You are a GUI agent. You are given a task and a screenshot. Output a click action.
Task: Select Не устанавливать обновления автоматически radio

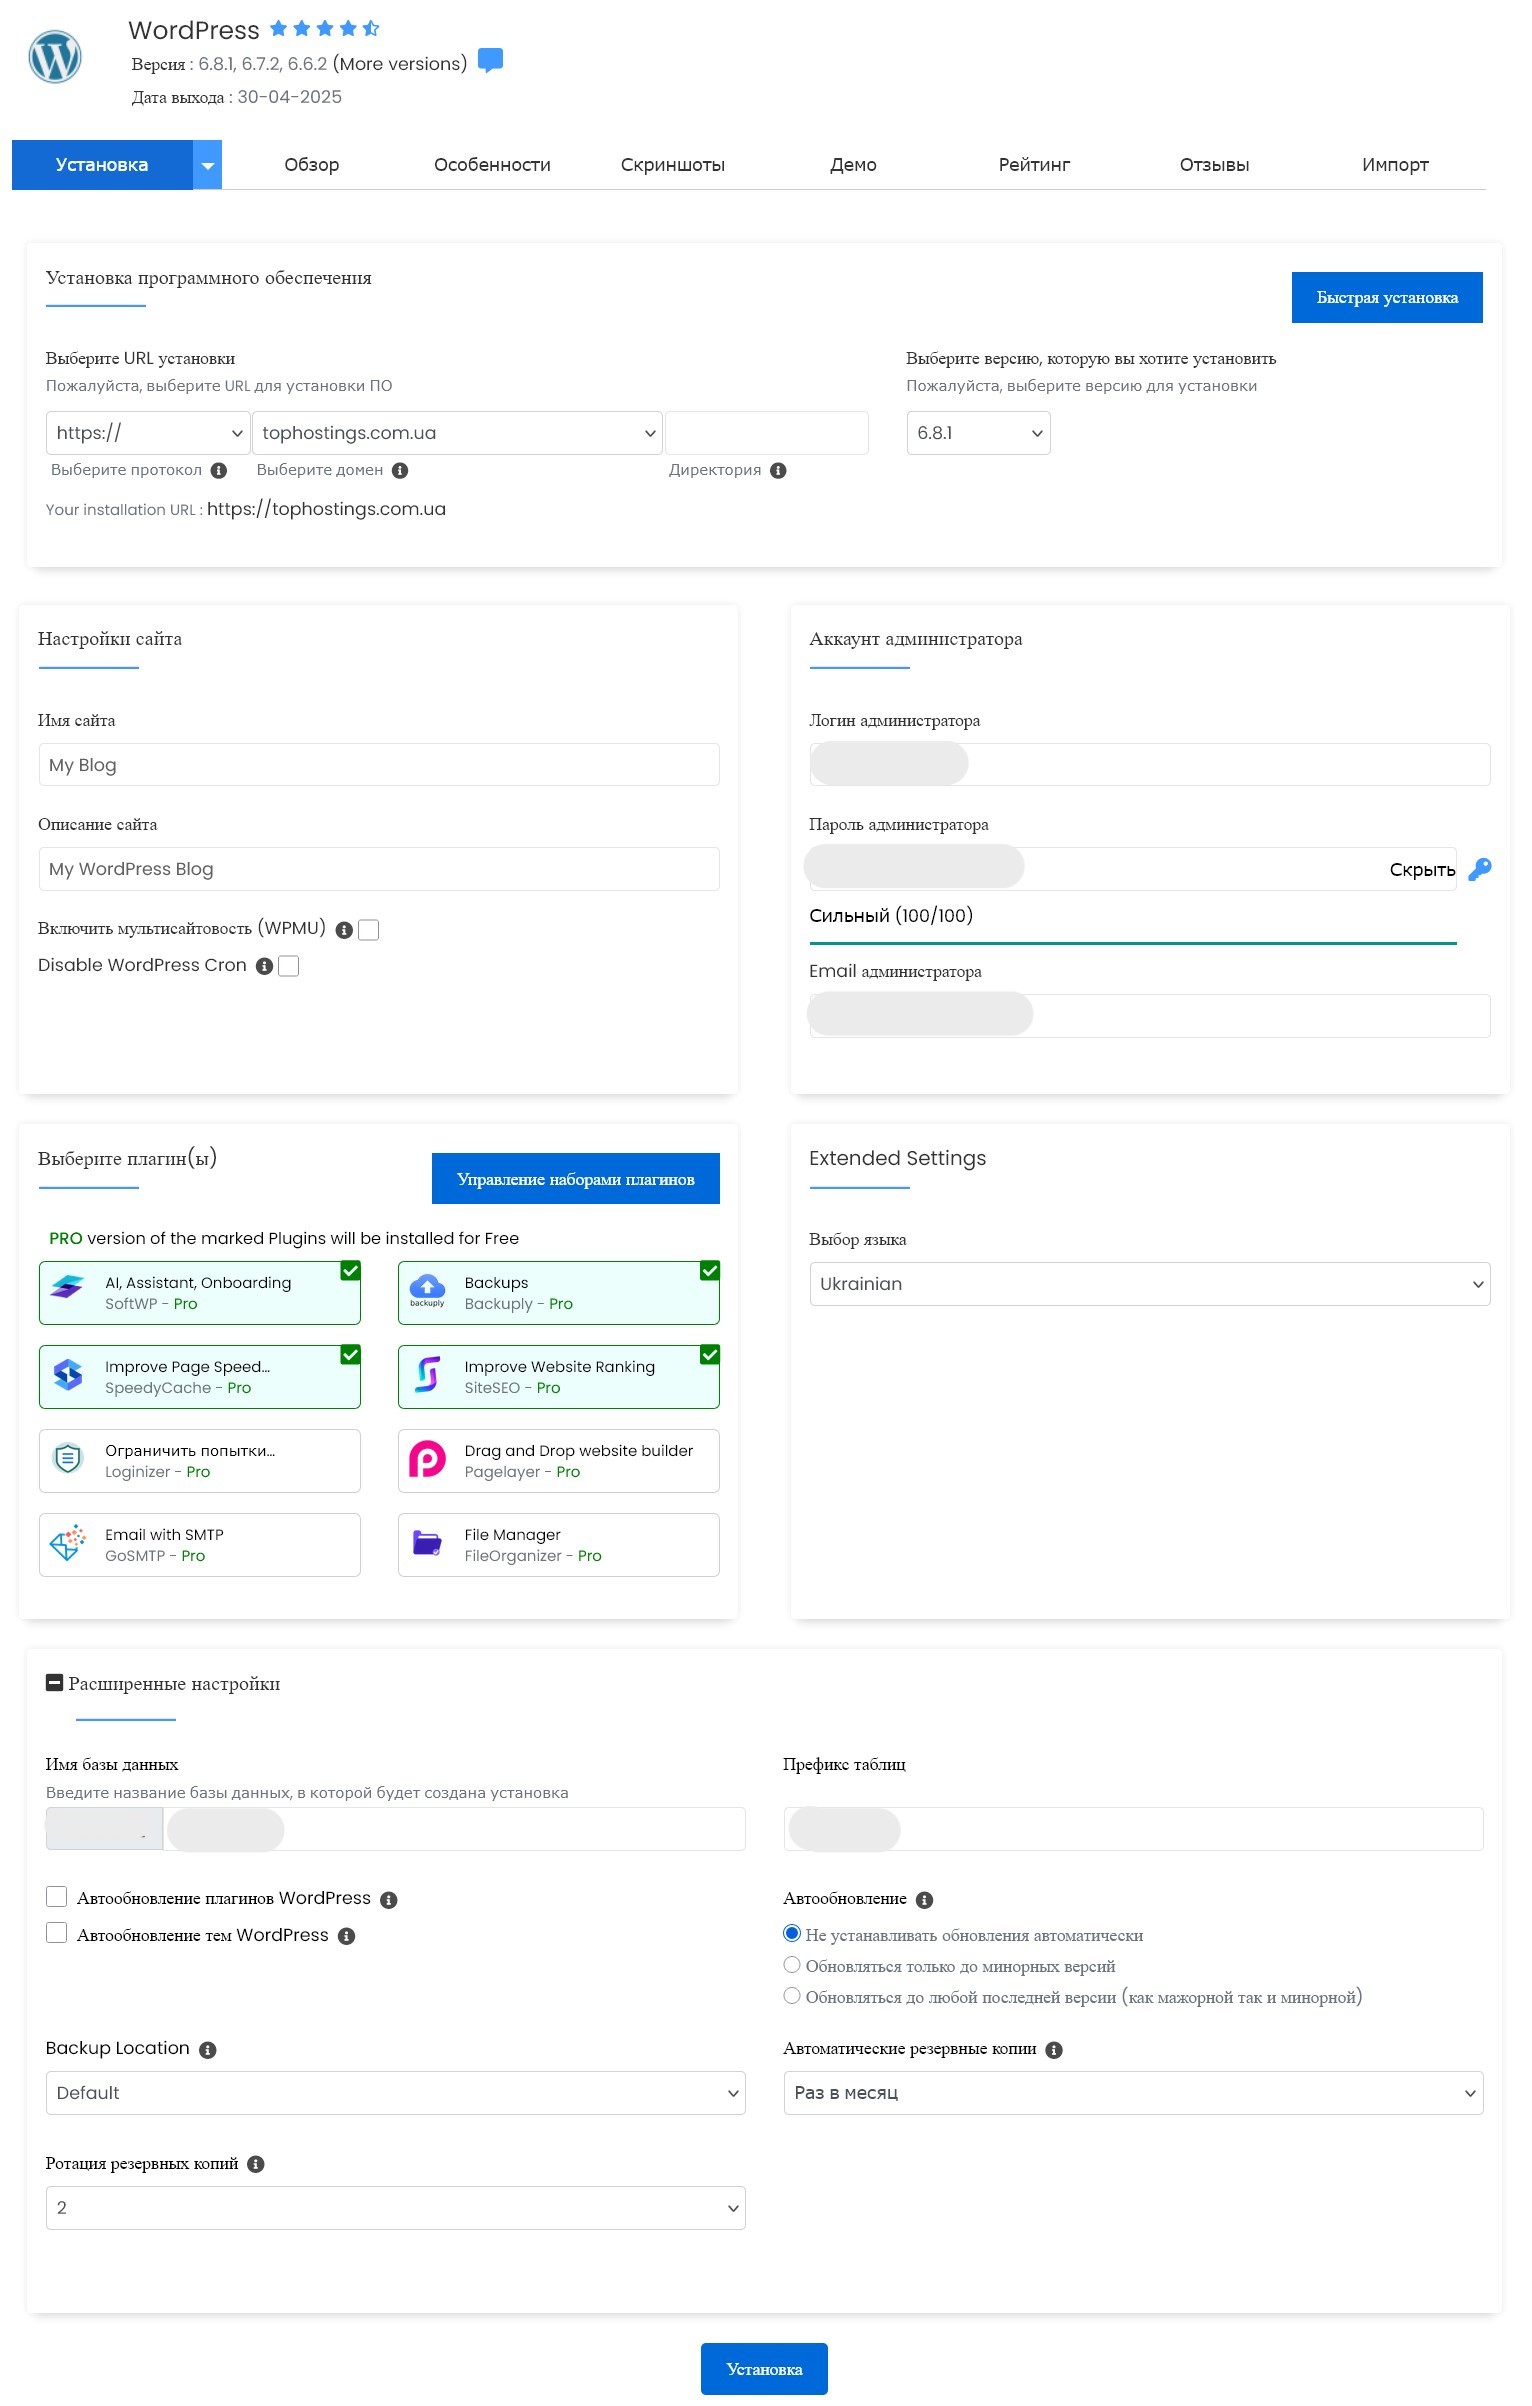tap(792, 1933)
